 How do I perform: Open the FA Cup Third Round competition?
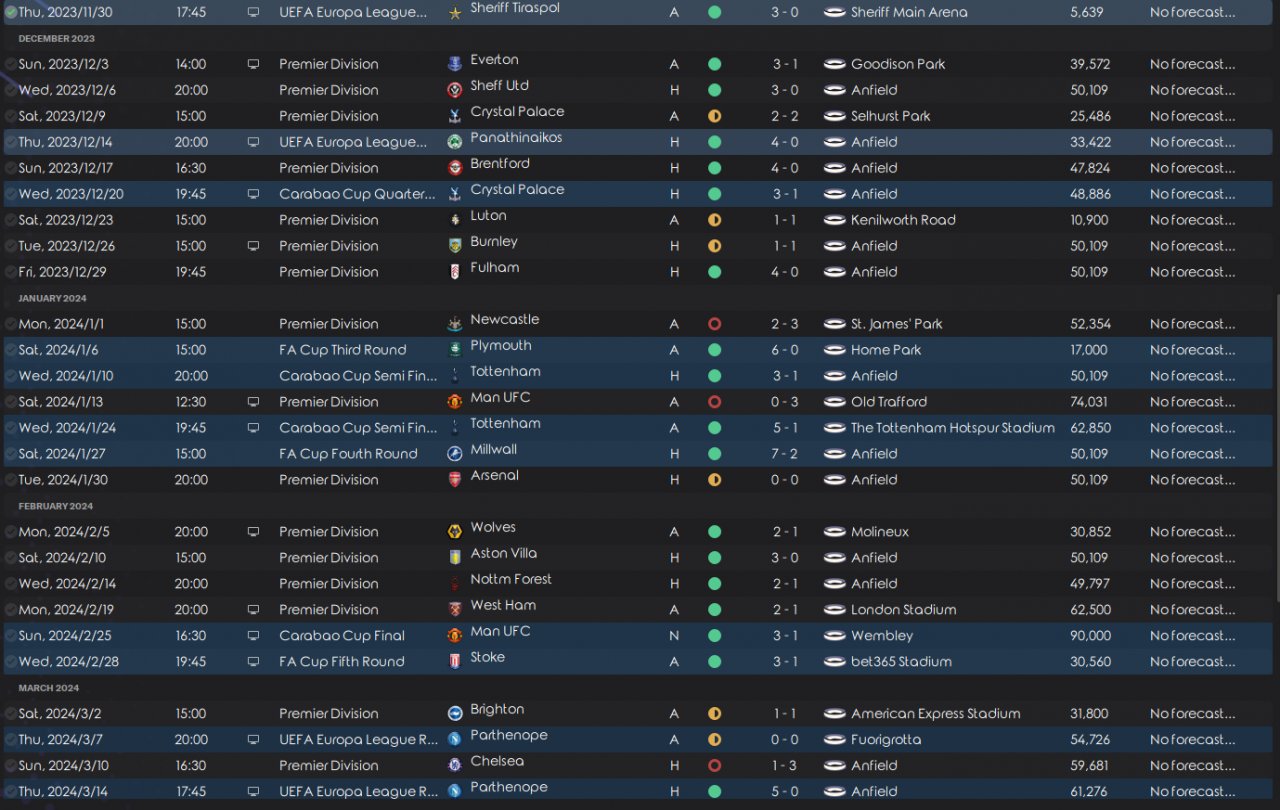[342, 350]
